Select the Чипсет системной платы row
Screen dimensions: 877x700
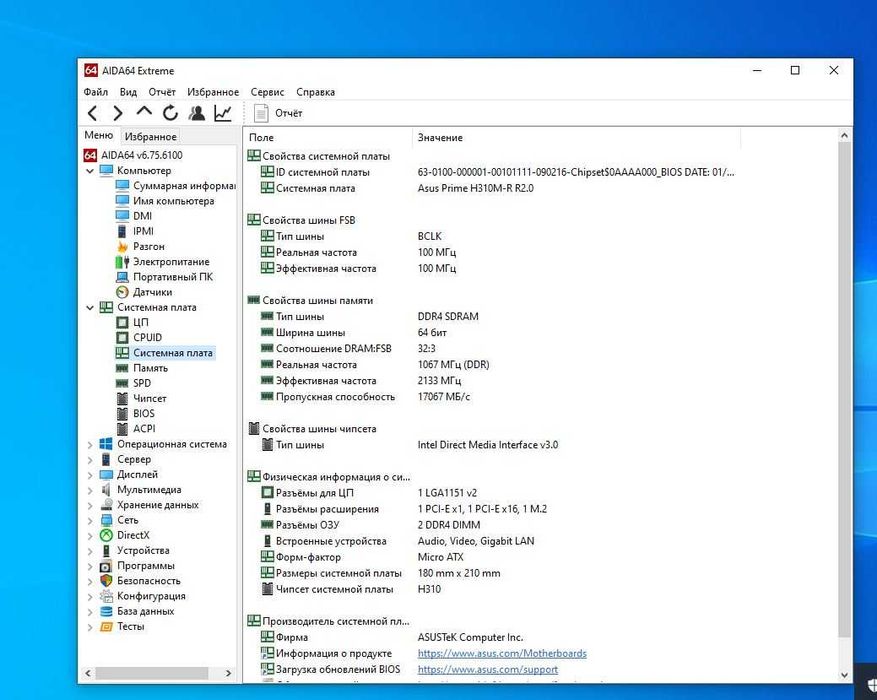point(351,589)
